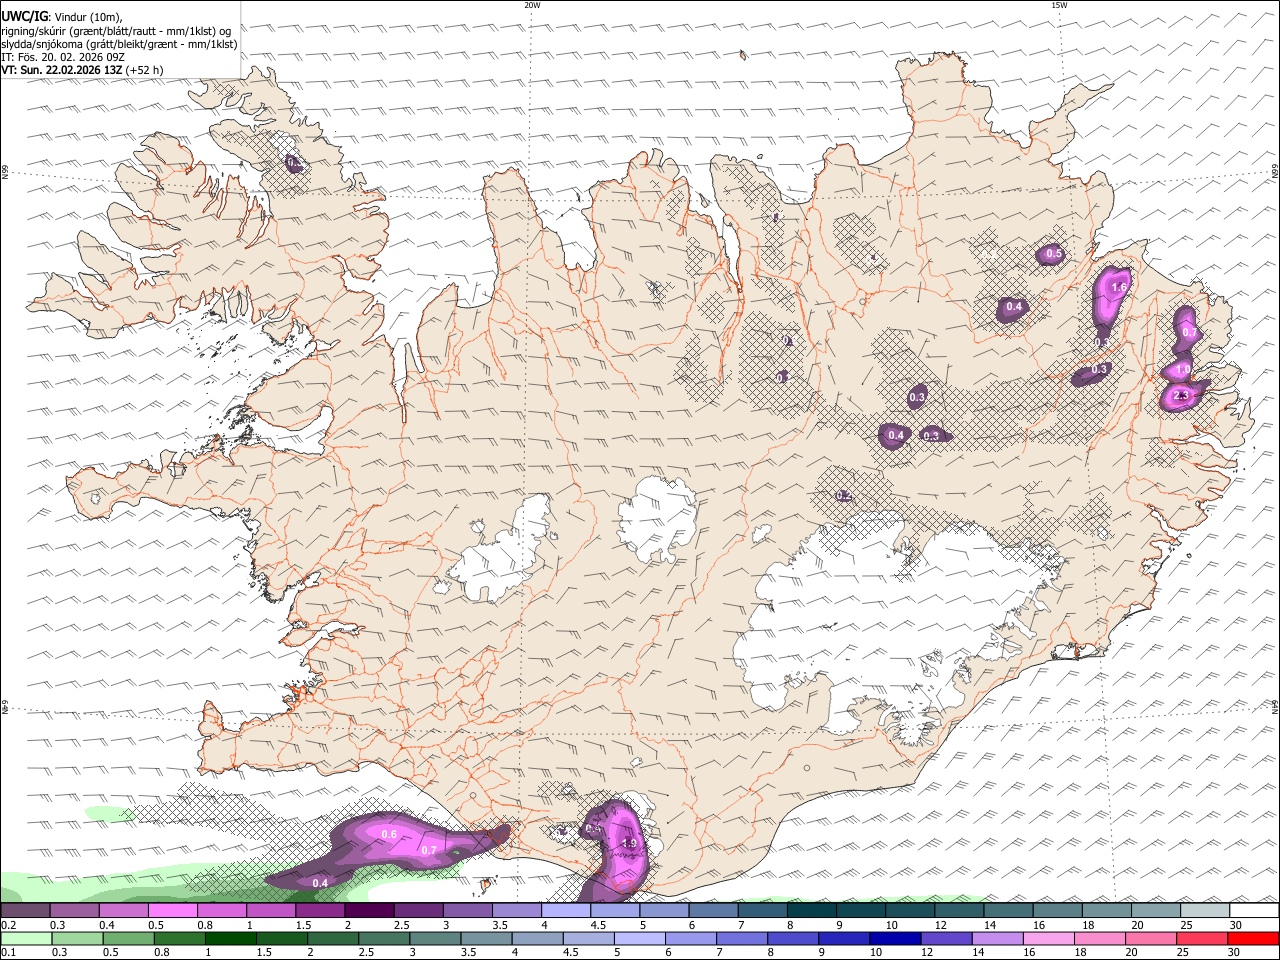1280x960 pixels.
Task: Pick the violet rain swatch after 12
Action: [x=946, y=939]
